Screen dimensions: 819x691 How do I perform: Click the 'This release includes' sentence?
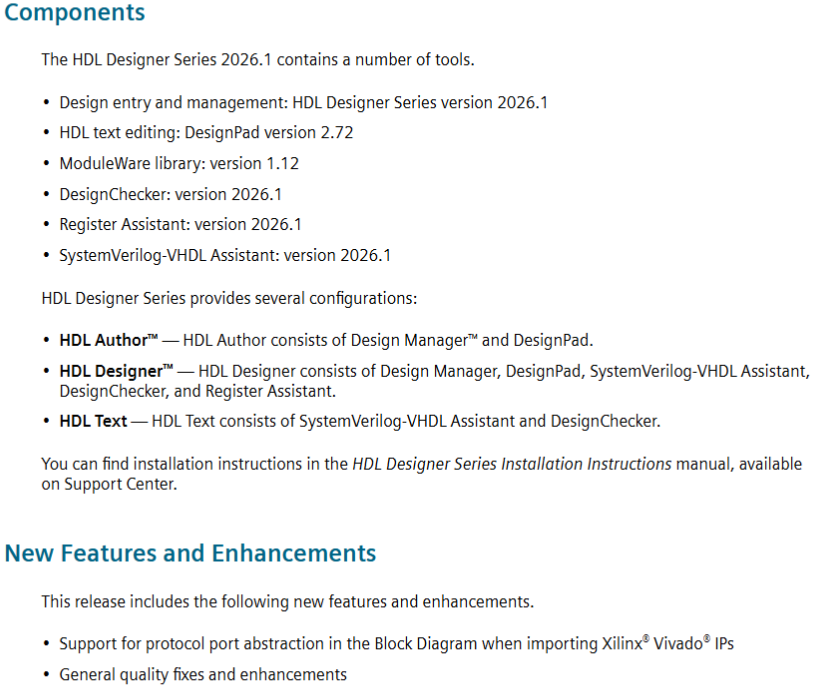coord(287,602)
